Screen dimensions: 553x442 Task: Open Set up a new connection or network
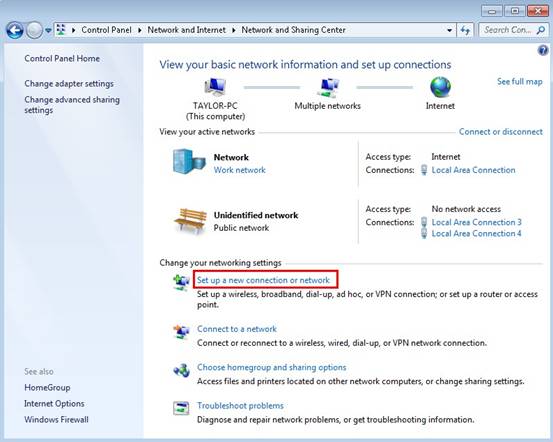(263, 280)
